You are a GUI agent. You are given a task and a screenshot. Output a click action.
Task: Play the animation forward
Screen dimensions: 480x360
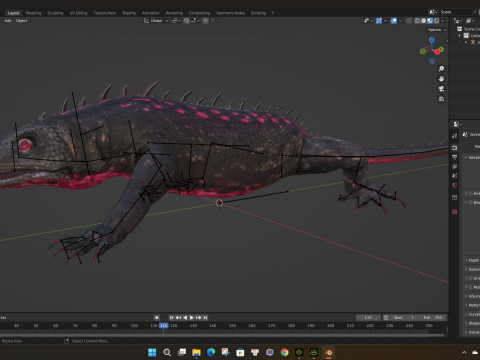(x=192, y=318)
